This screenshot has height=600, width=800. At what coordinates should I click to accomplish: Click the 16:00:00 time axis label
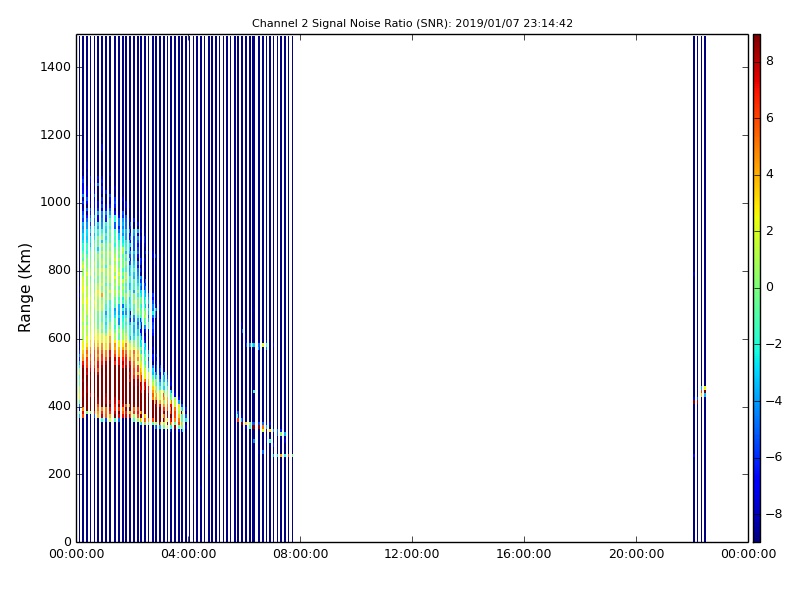pos(524,554)
